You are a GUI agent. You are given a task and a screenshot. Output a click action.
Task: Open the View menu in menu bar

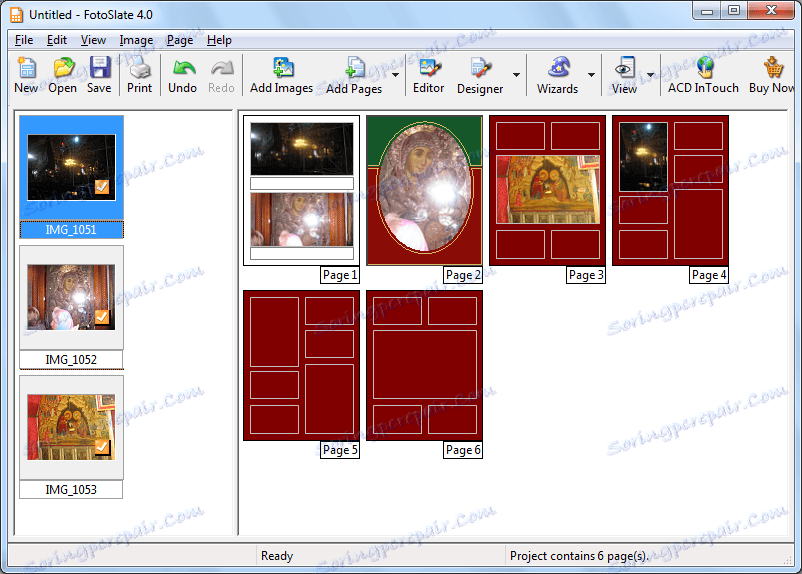coord(93,40)
